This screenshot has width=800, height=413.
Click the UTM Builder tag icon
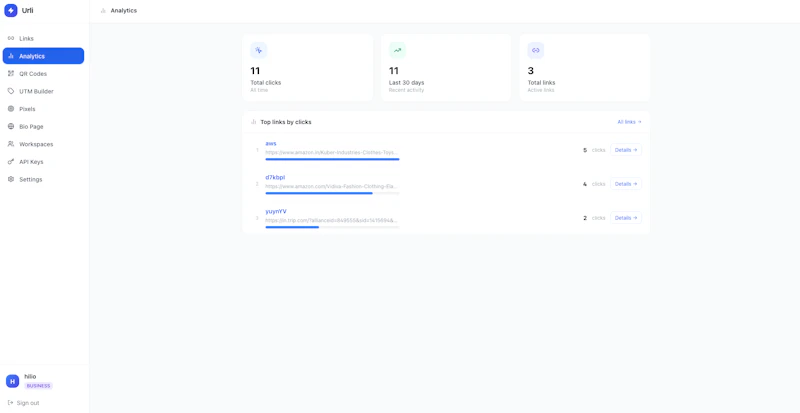pyautogui.click(x=11, y=91)
